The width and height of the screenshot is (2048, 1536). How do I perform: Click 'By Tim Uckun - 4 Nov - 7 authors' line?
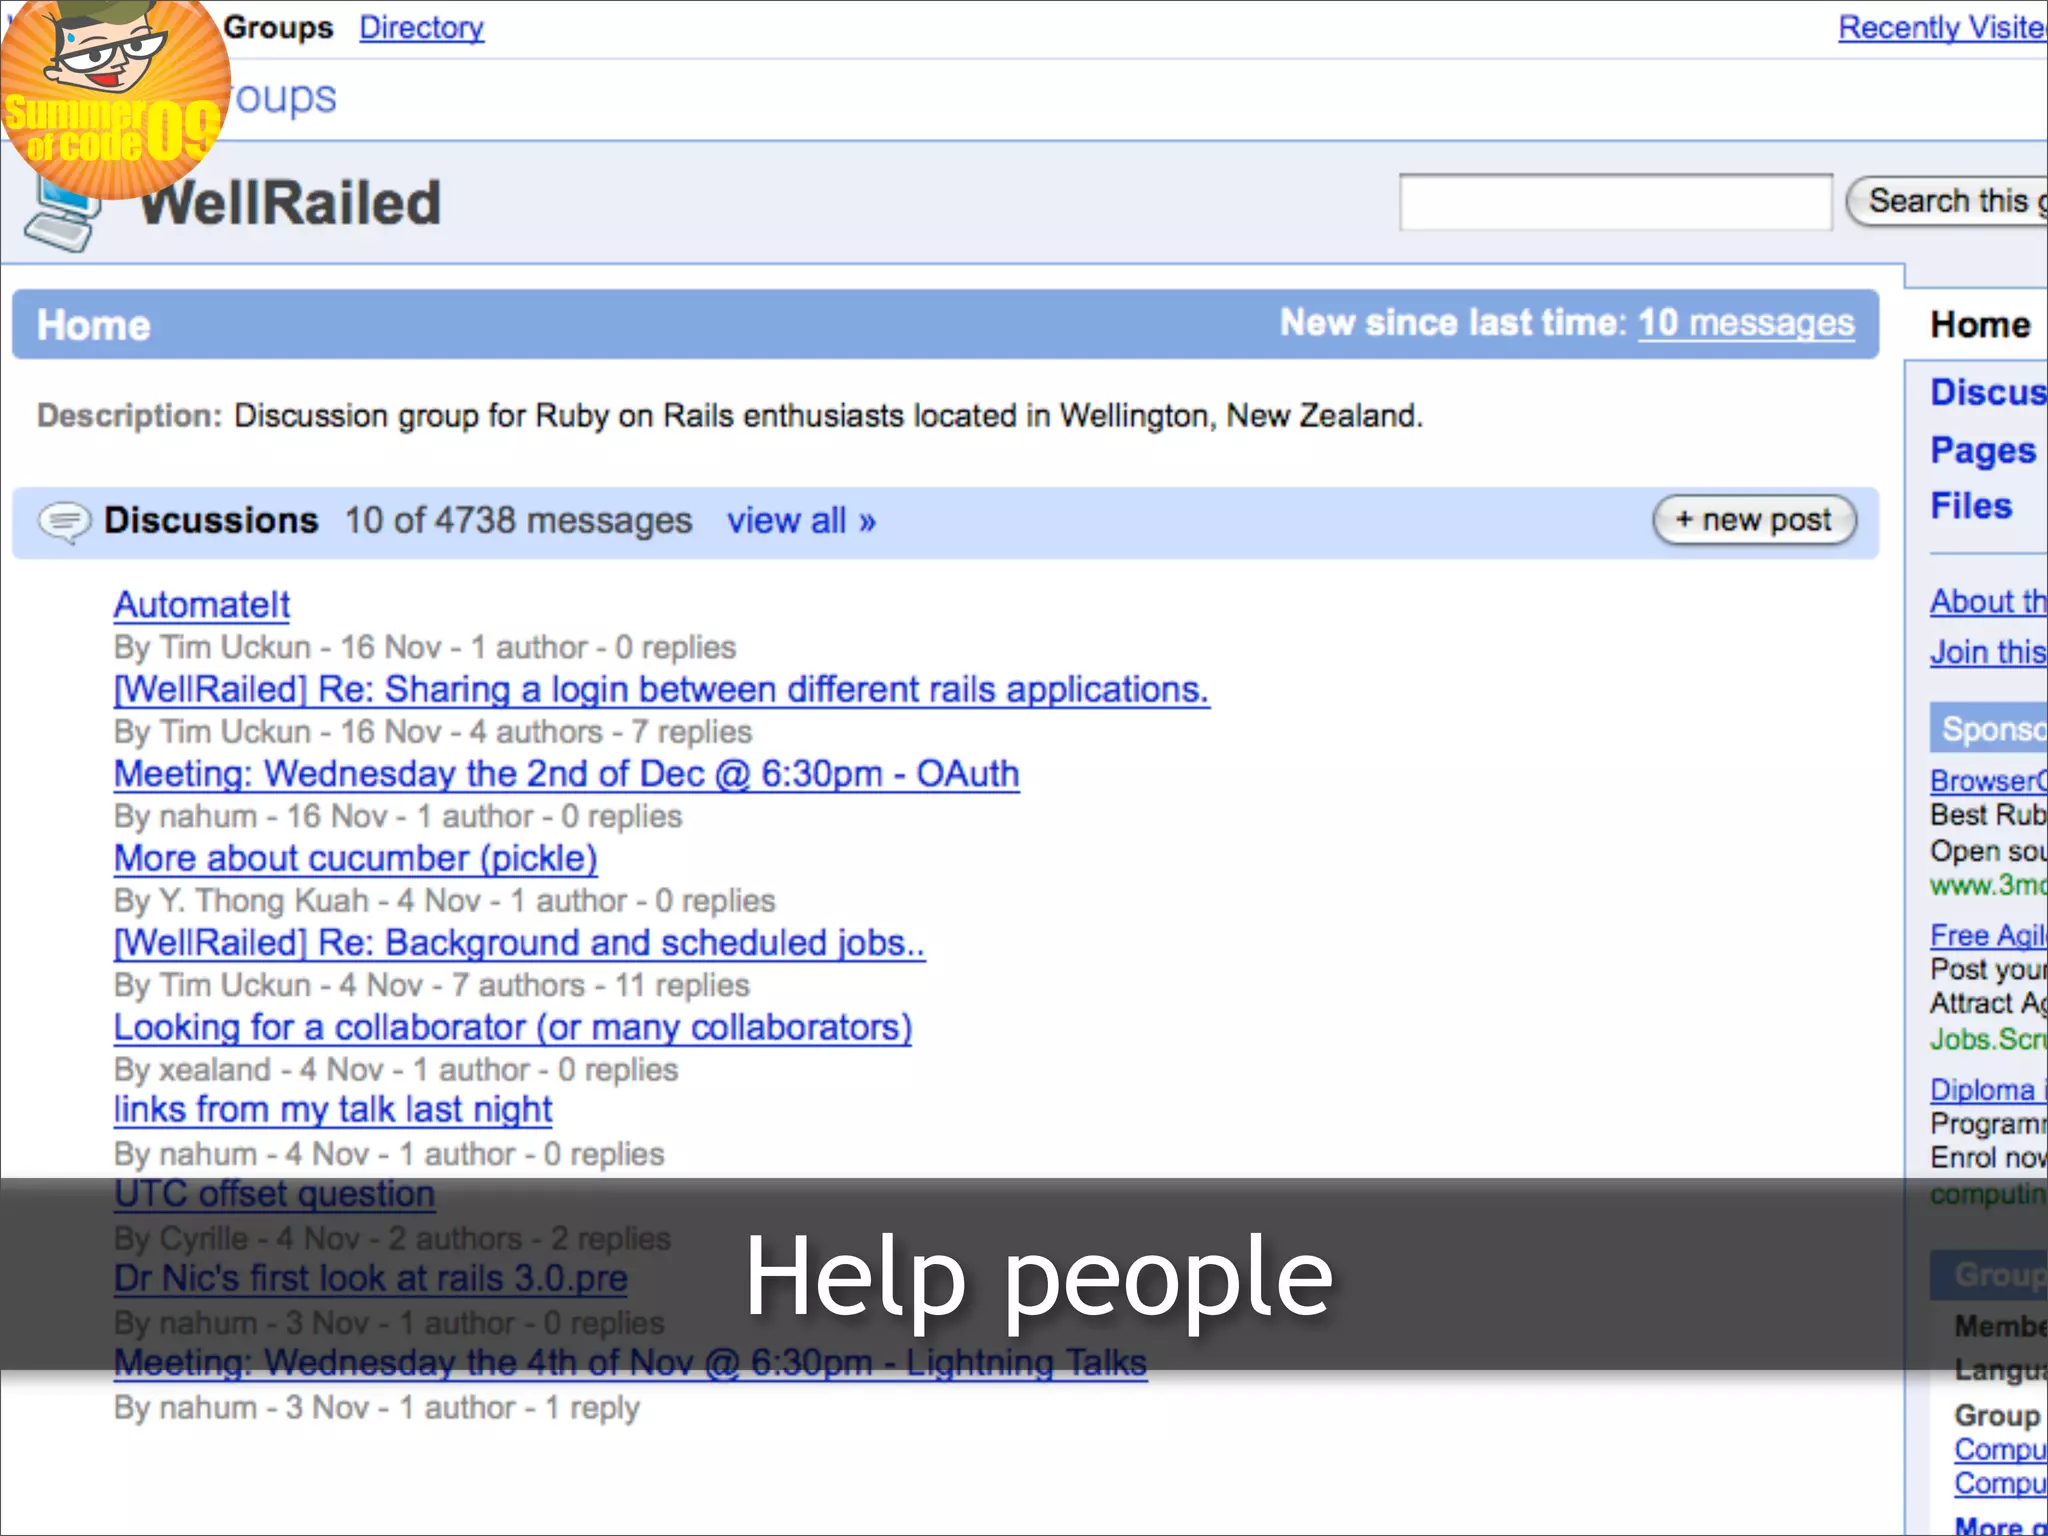[431, 985]
